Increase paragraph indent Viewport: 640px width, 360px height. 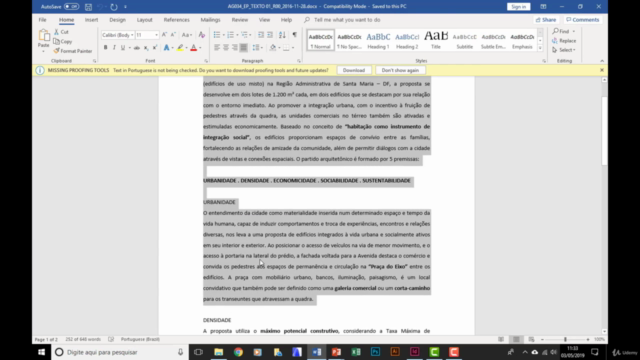point(270,35)
